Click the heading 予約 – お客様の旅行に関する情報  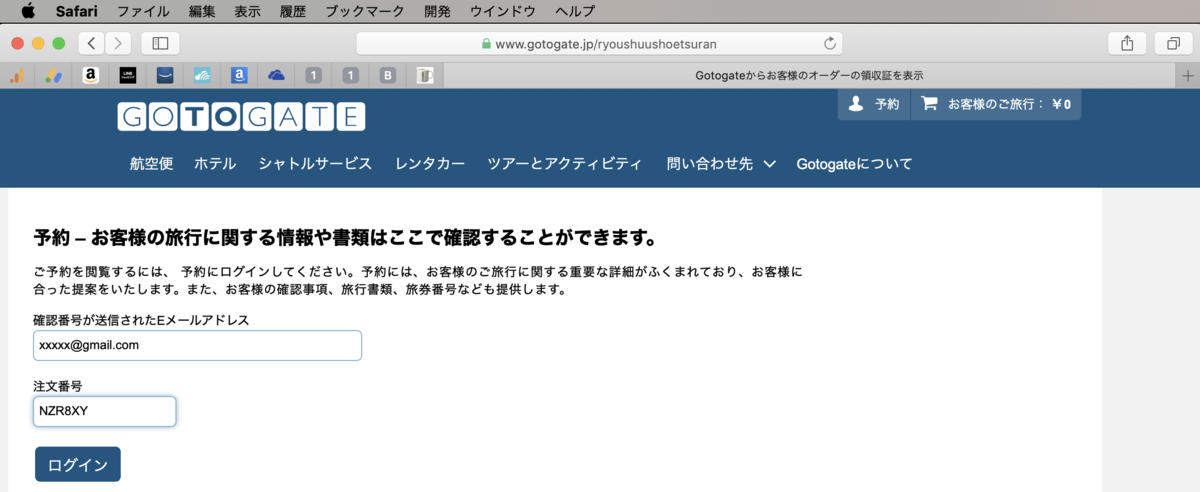pos(345,238)
